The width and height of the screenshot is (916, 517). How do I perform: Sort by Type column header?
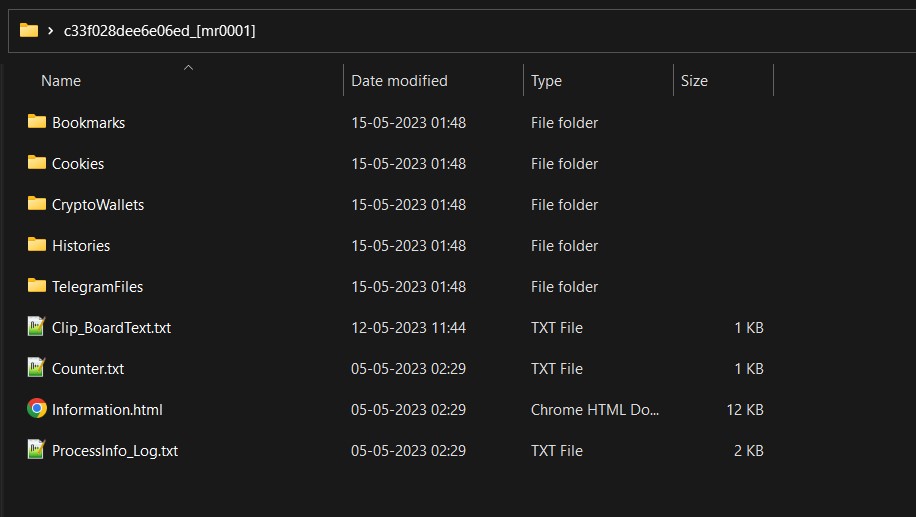[546, 81]
